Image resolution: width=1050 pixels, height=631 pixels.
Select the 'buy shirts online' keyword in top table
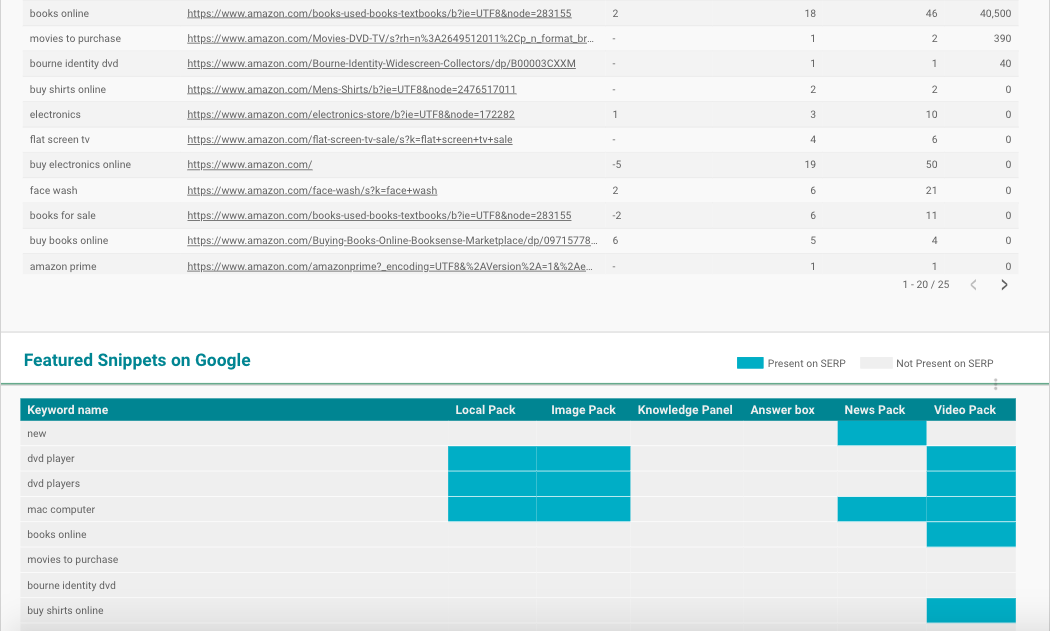point(68,90)
